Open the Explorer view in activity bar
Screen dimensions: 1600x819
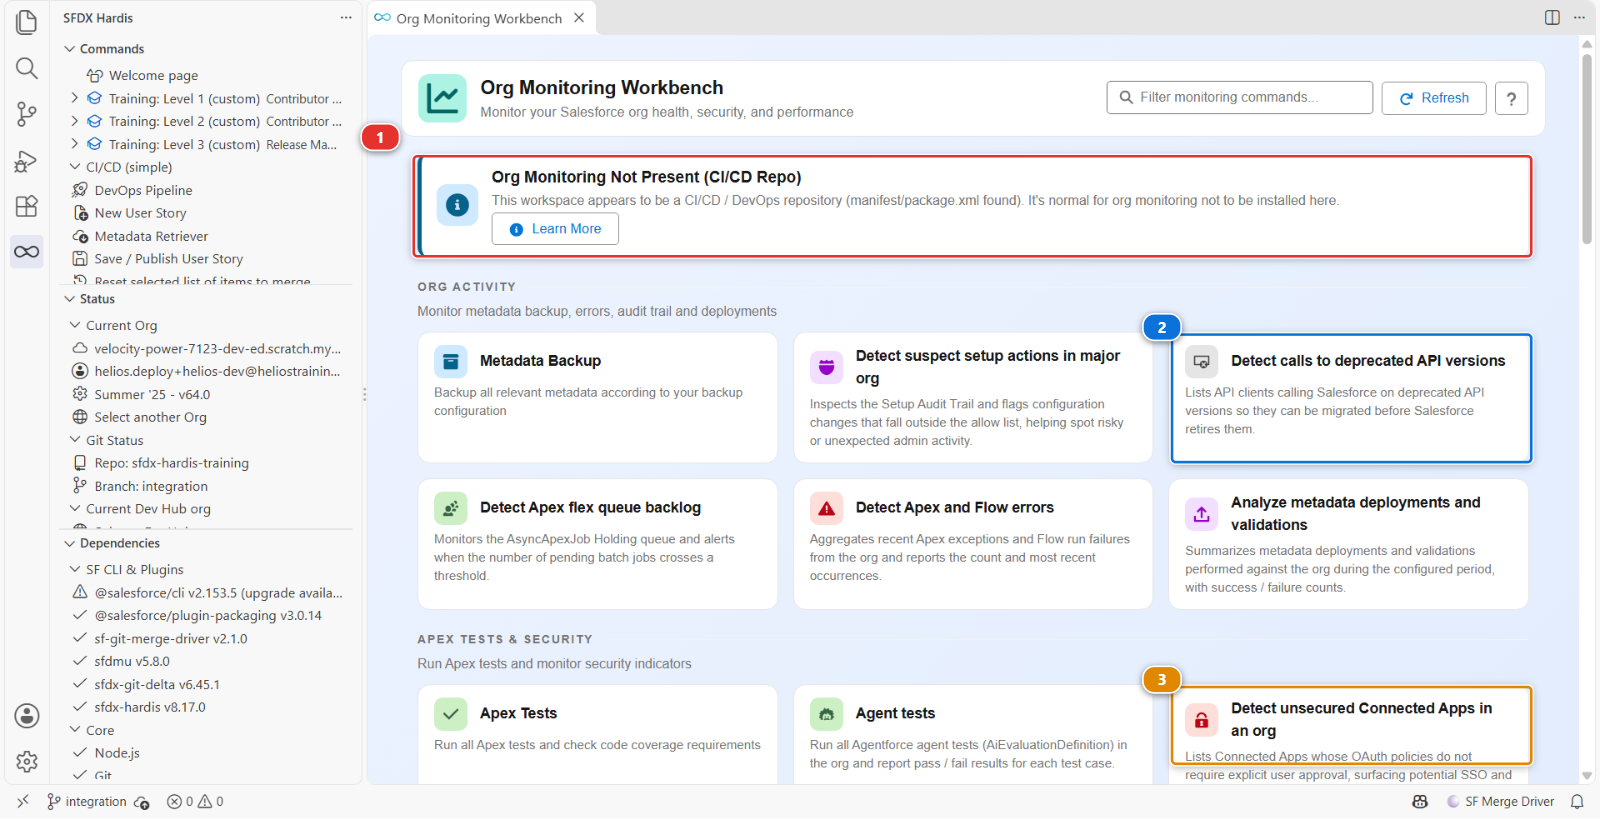(27, 22)
